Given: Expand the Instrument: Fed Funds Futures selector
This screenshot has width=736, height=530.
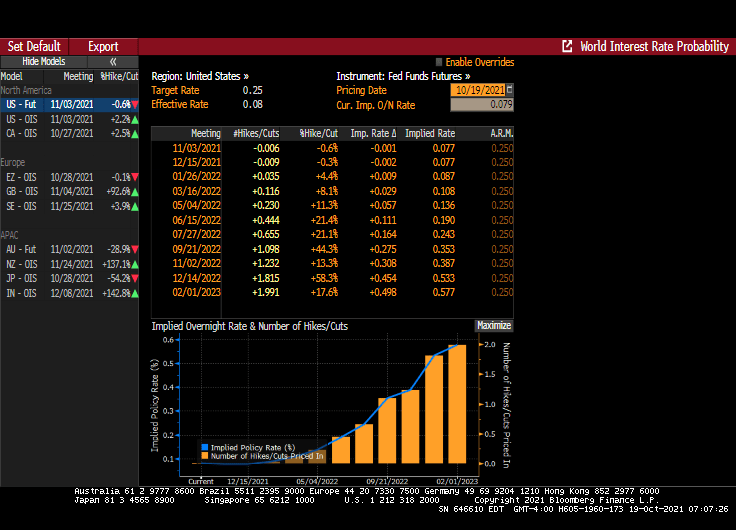Looking at the screenshot, I should pyautogui.click(x=402, y=76).
